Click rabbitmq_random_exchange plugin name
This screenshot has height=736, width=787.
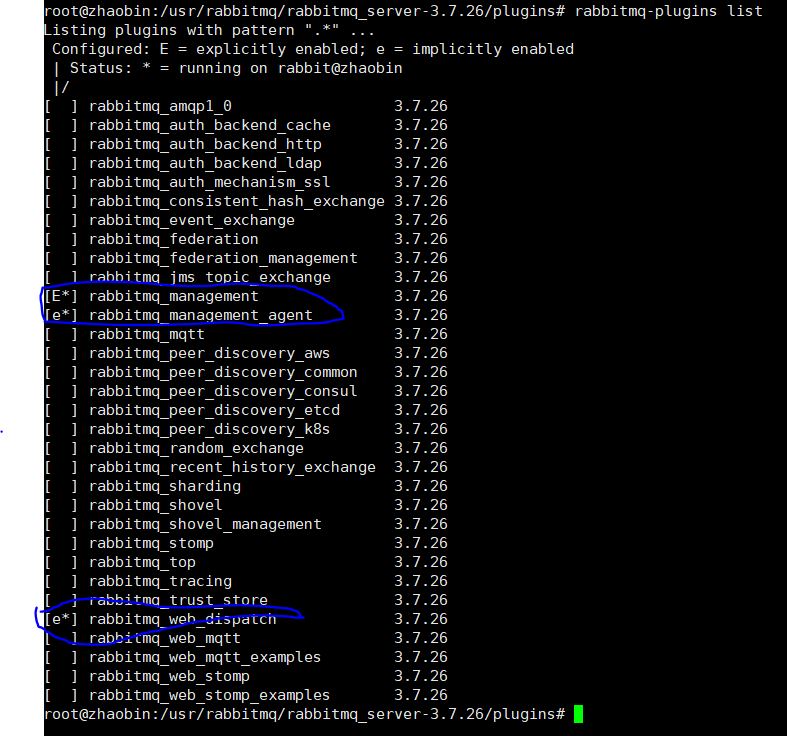[x=196, y=448]
